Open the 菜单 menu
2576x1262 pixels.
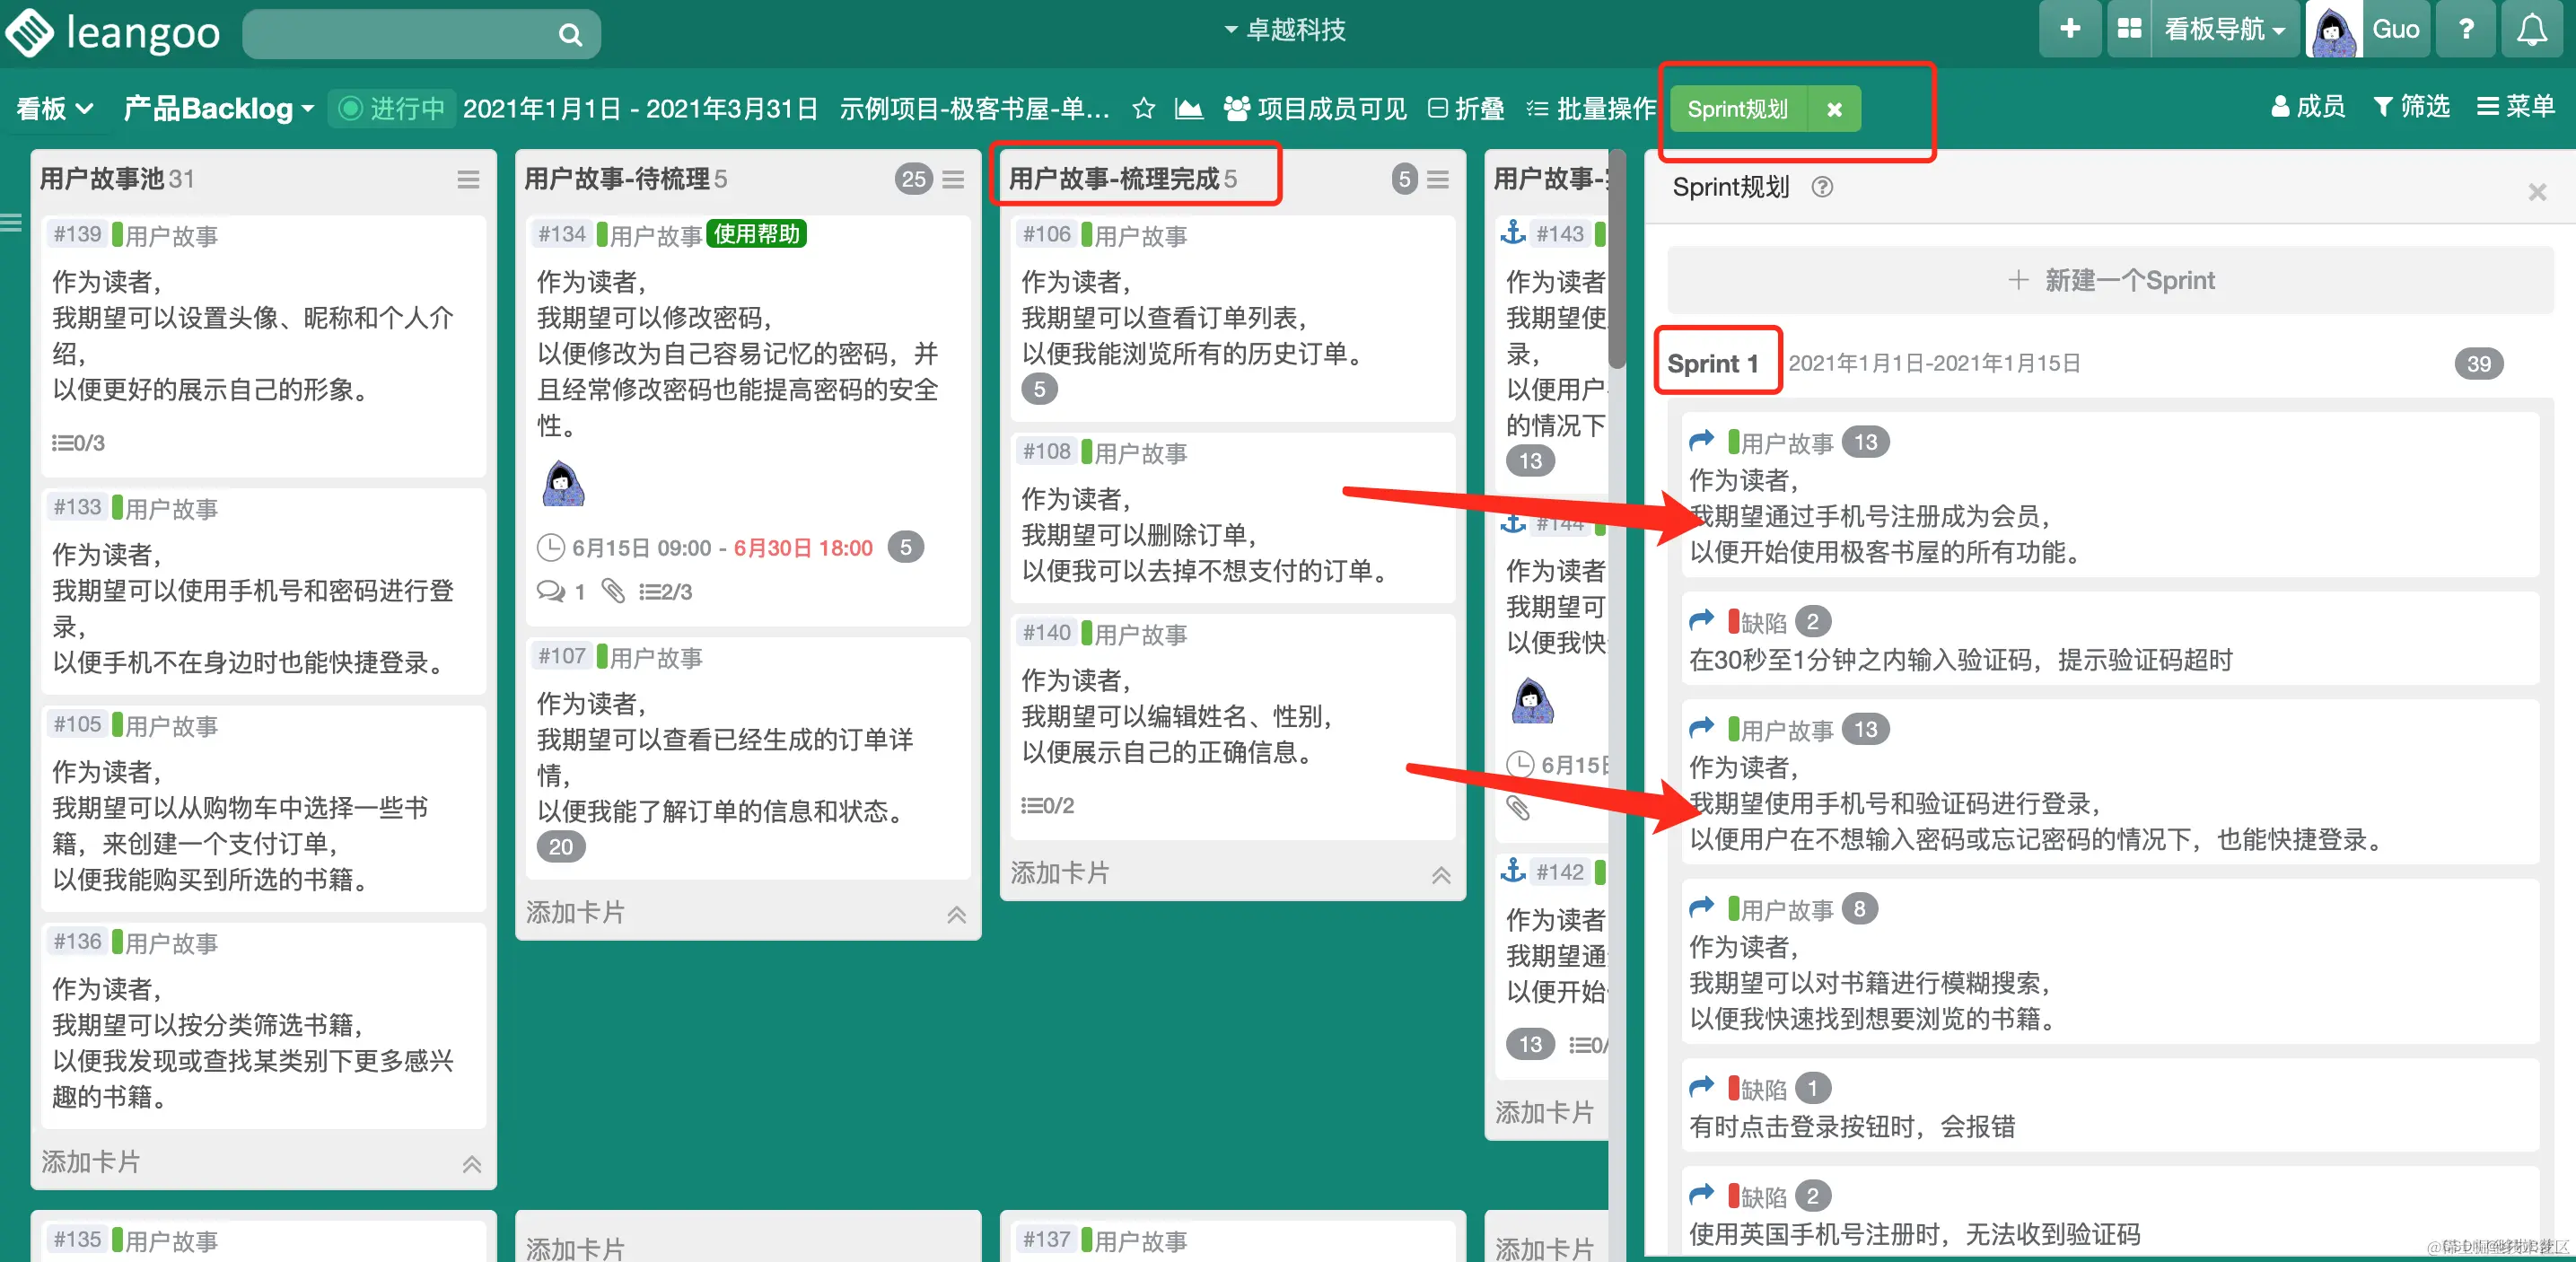click(x=2515, y=106)
